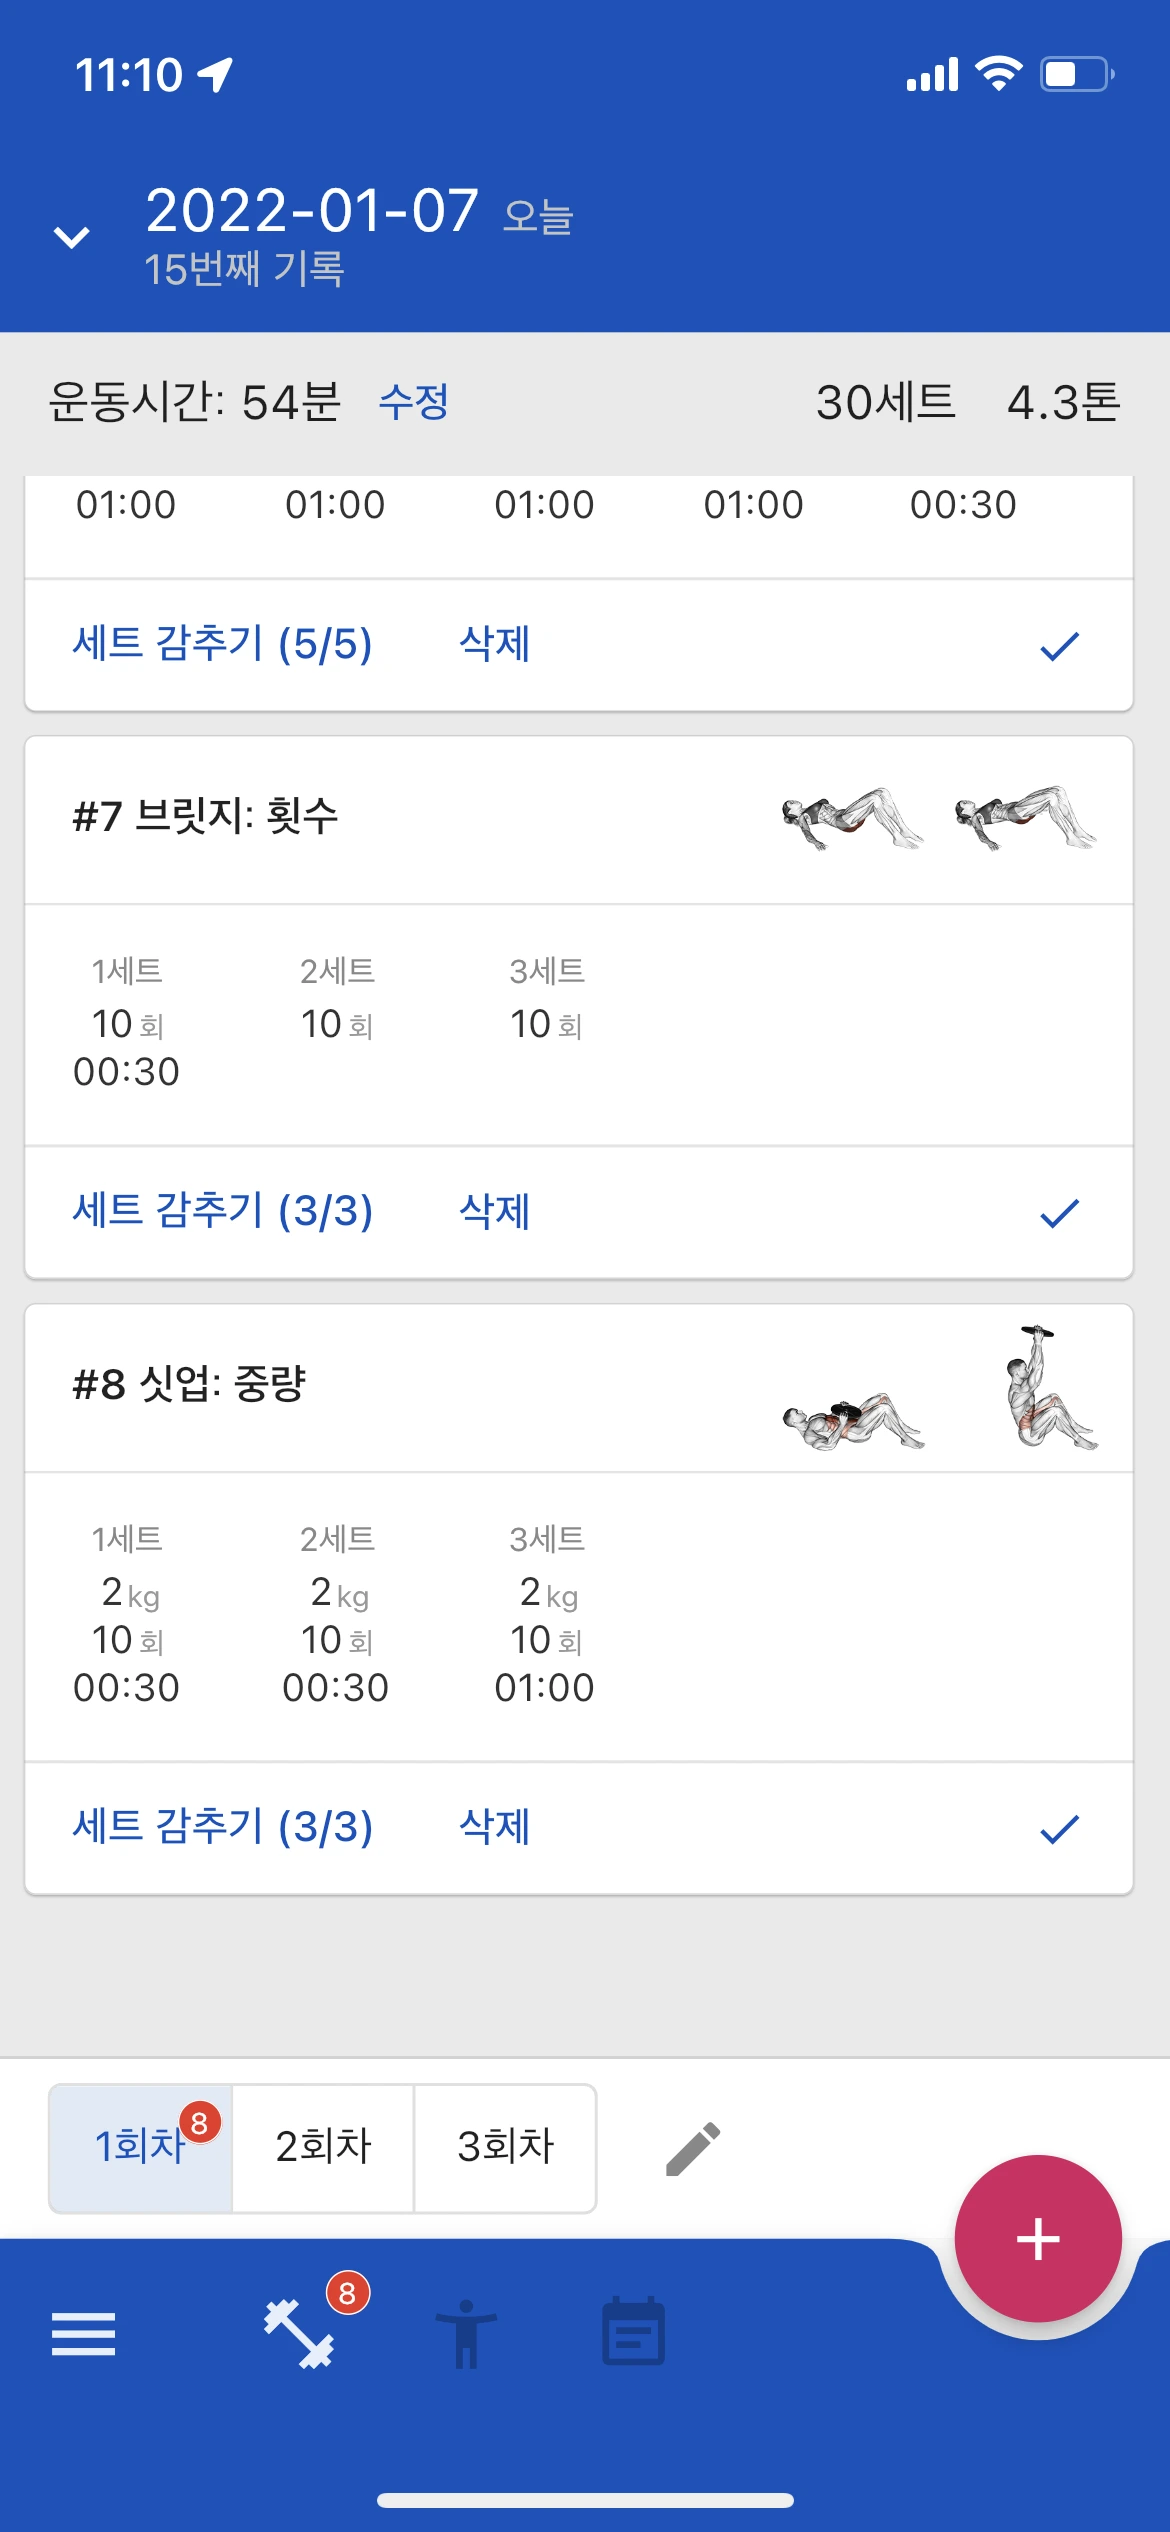1170x2532 pixels.
Task: Switch to the 2회차 tab
Action: coord(323,2148)
